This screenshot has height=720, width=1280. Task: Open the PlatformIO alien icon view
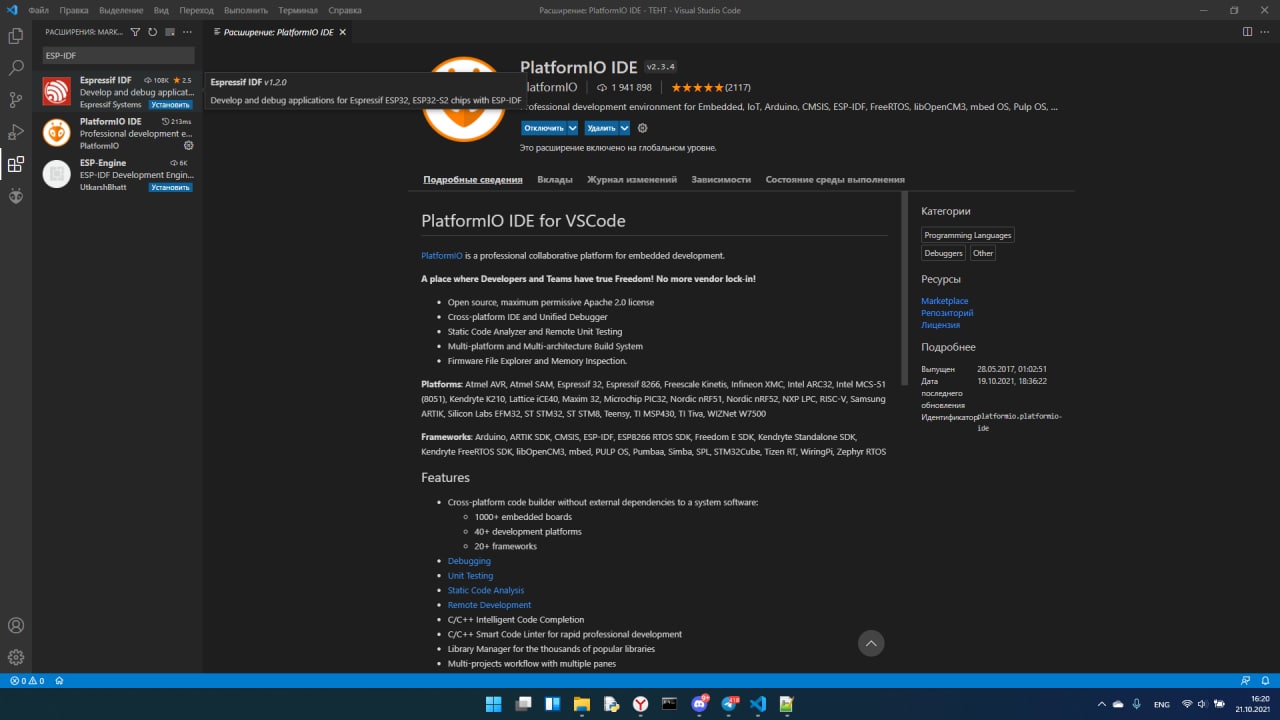click(16, 196)
